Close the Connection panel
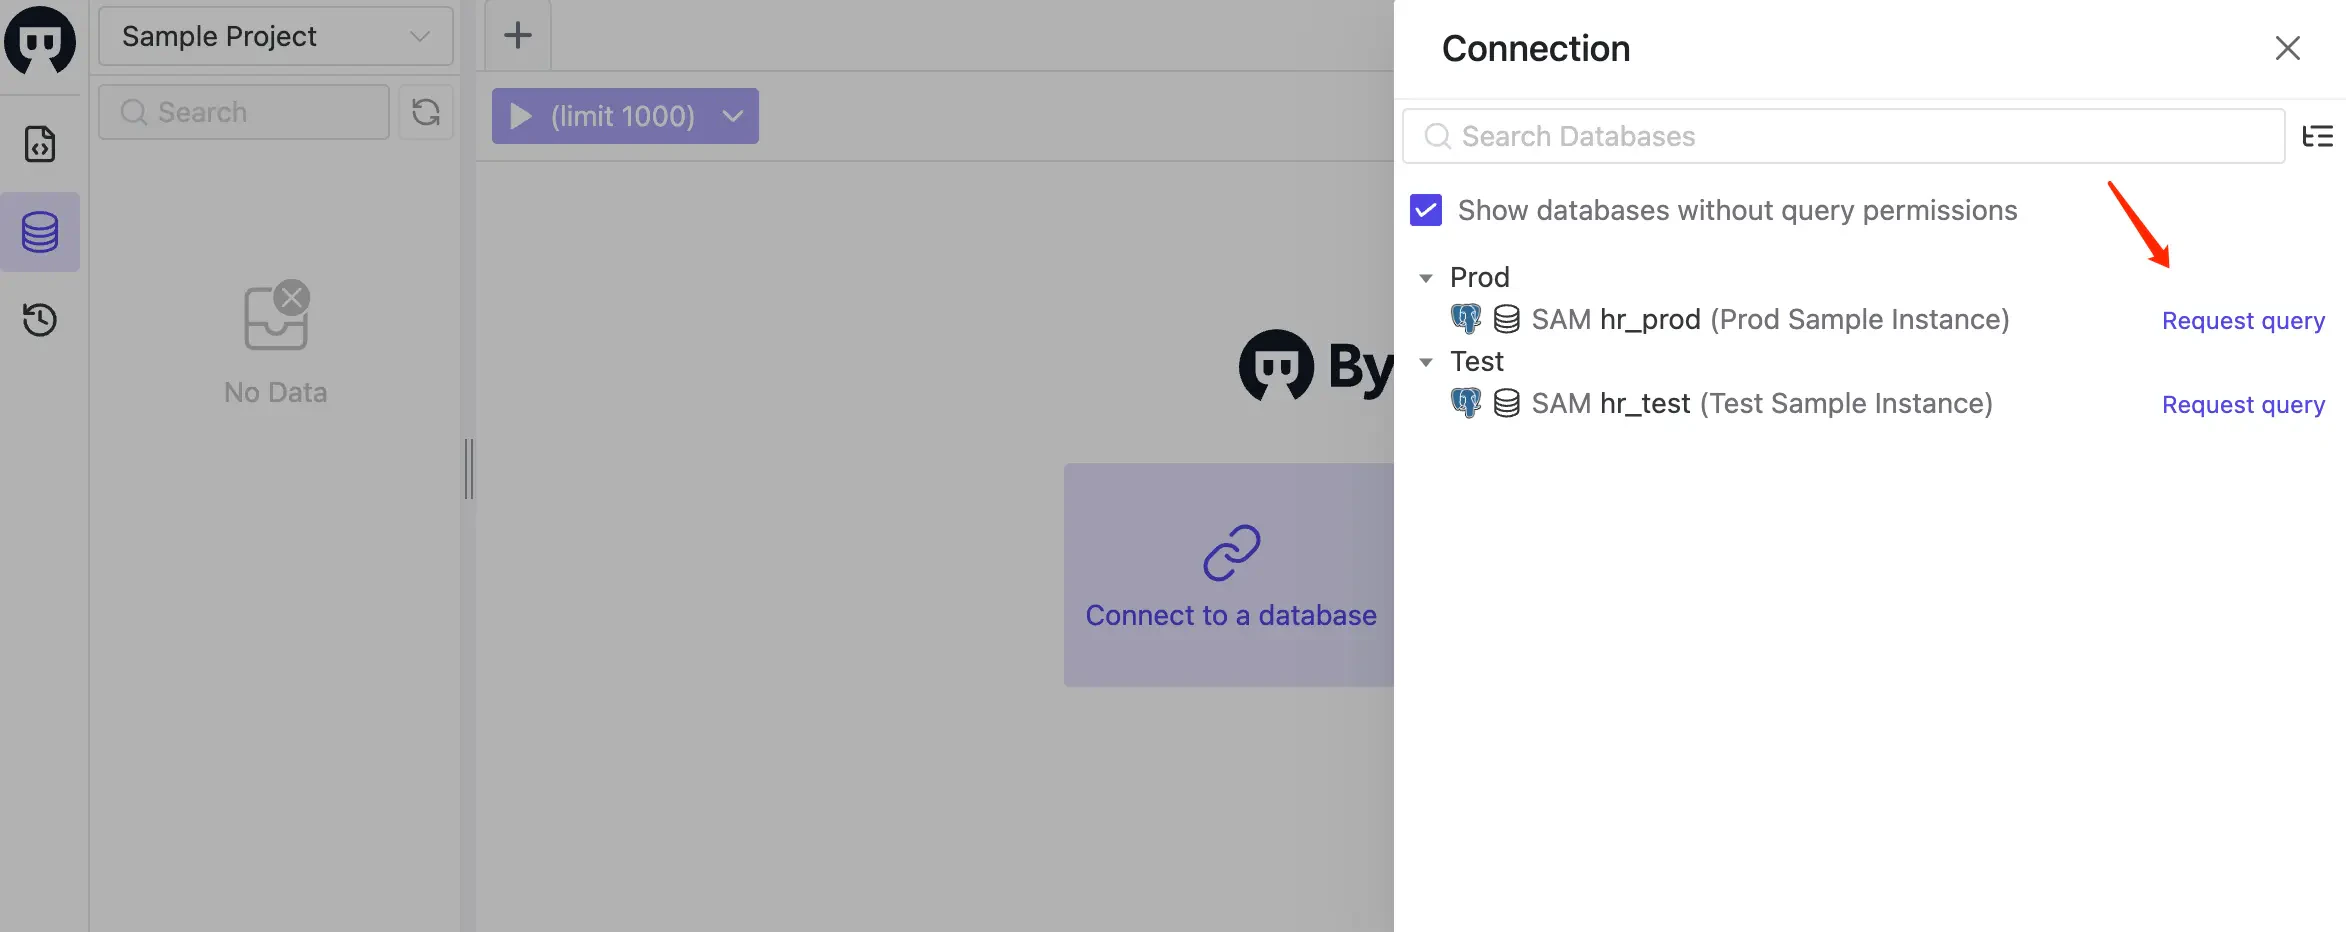 (x=2288, y=47)
